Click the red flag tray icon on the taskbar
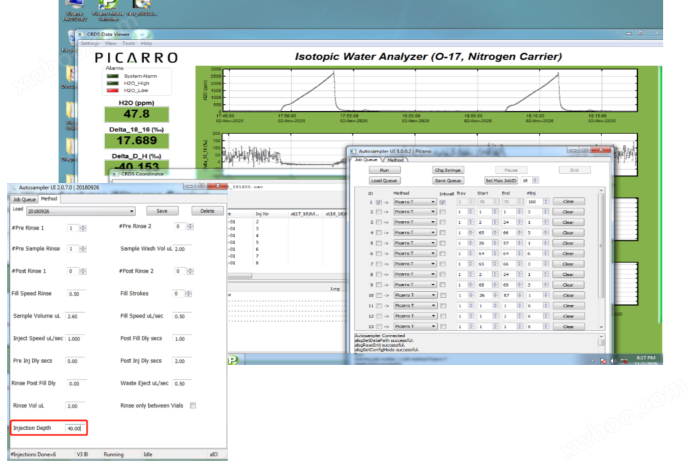The height and width of the screenshot is (471, 699). tap(603, 360)
